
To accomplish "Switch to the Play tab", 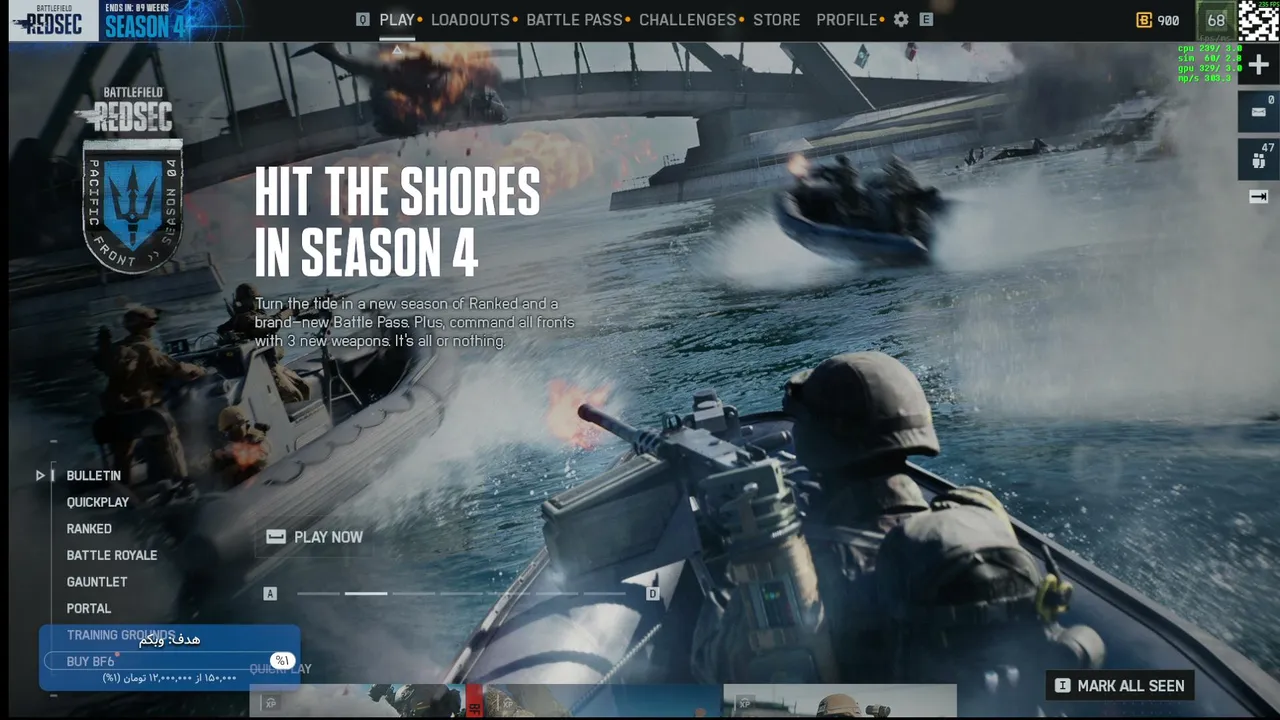I will [397, 20].
